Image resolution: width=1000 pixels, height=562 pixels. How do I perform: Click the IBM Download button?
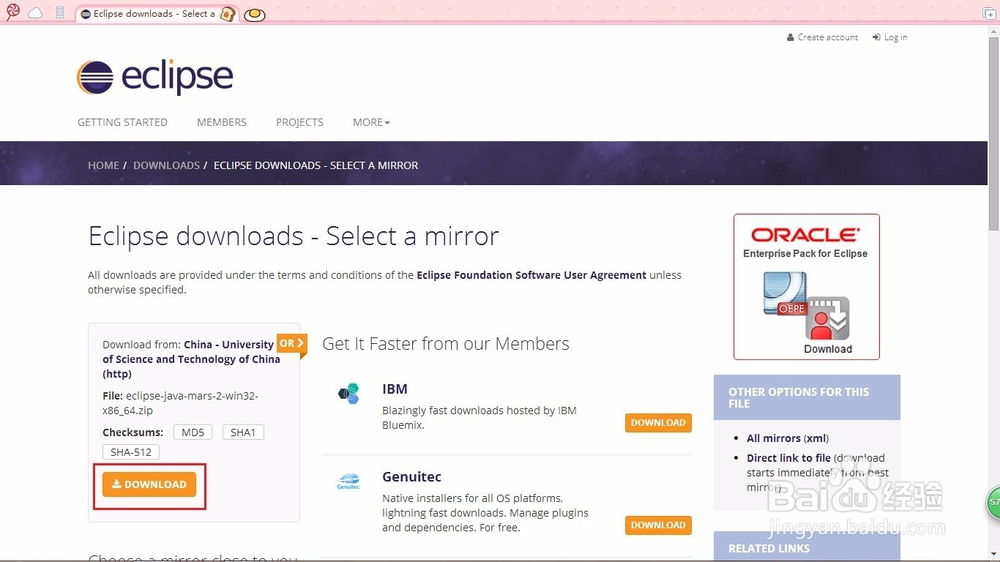(x=658, y=423)
